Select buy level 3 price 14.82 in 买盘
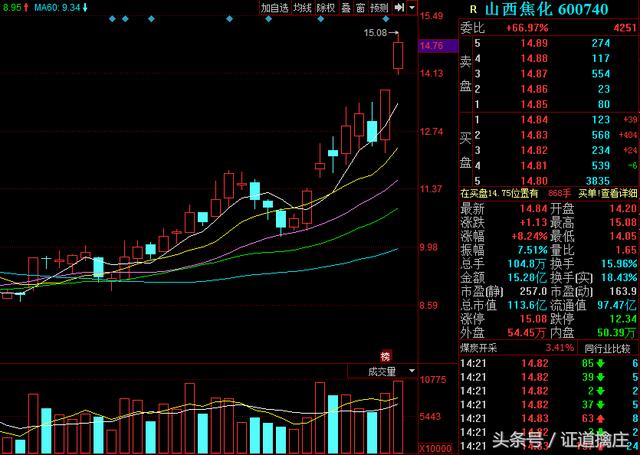Viewport: 640px width, 455px height. (x=534, y=150)
